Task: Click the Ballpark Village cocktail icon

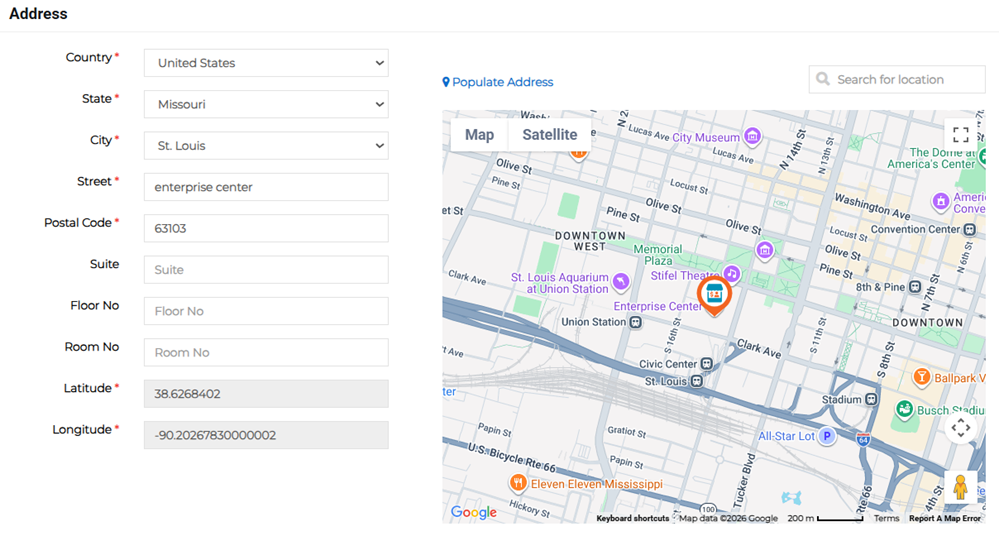Action: click(921, 377)
